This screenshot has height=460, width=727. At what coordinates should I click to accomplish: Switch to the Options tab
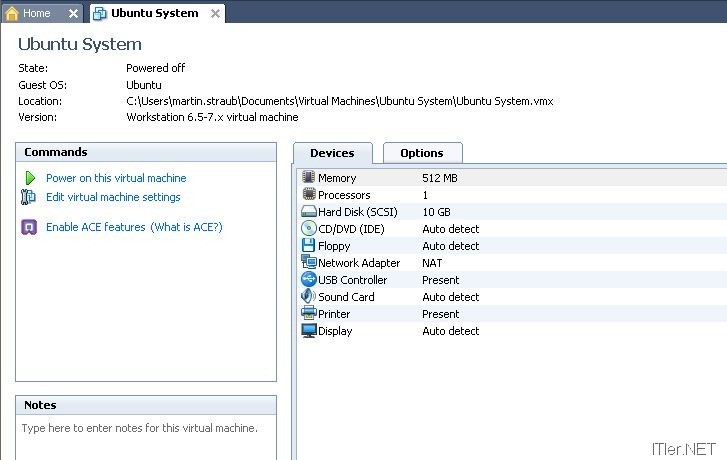[422, 153]
